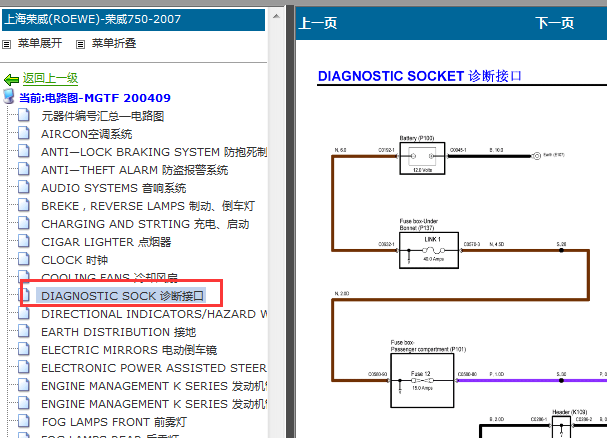Screen dimensions: 607x438
Task: Click page icon beside AUDIO SYSTEMS 音响系统
Action: 24,187
